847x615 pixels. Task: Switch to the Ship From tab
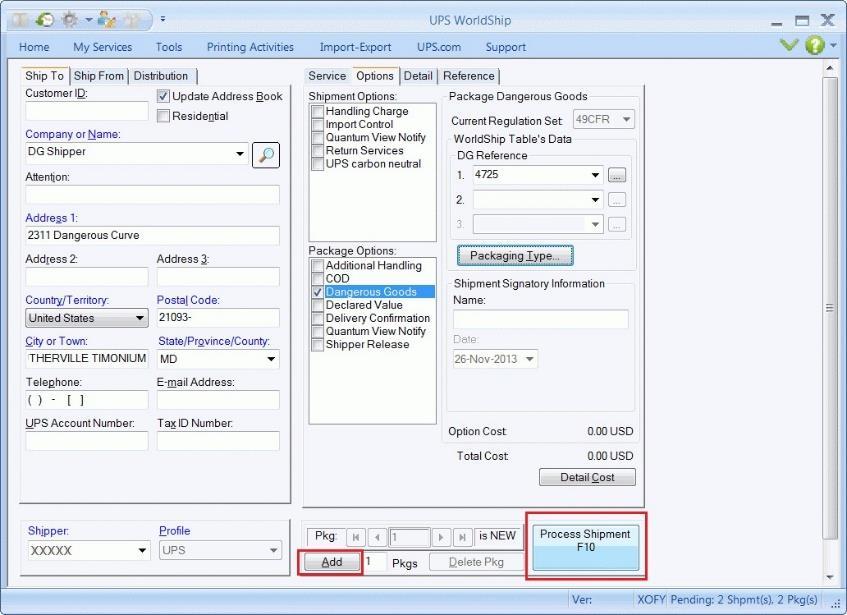pyautogui.click(x=99, y=76)
